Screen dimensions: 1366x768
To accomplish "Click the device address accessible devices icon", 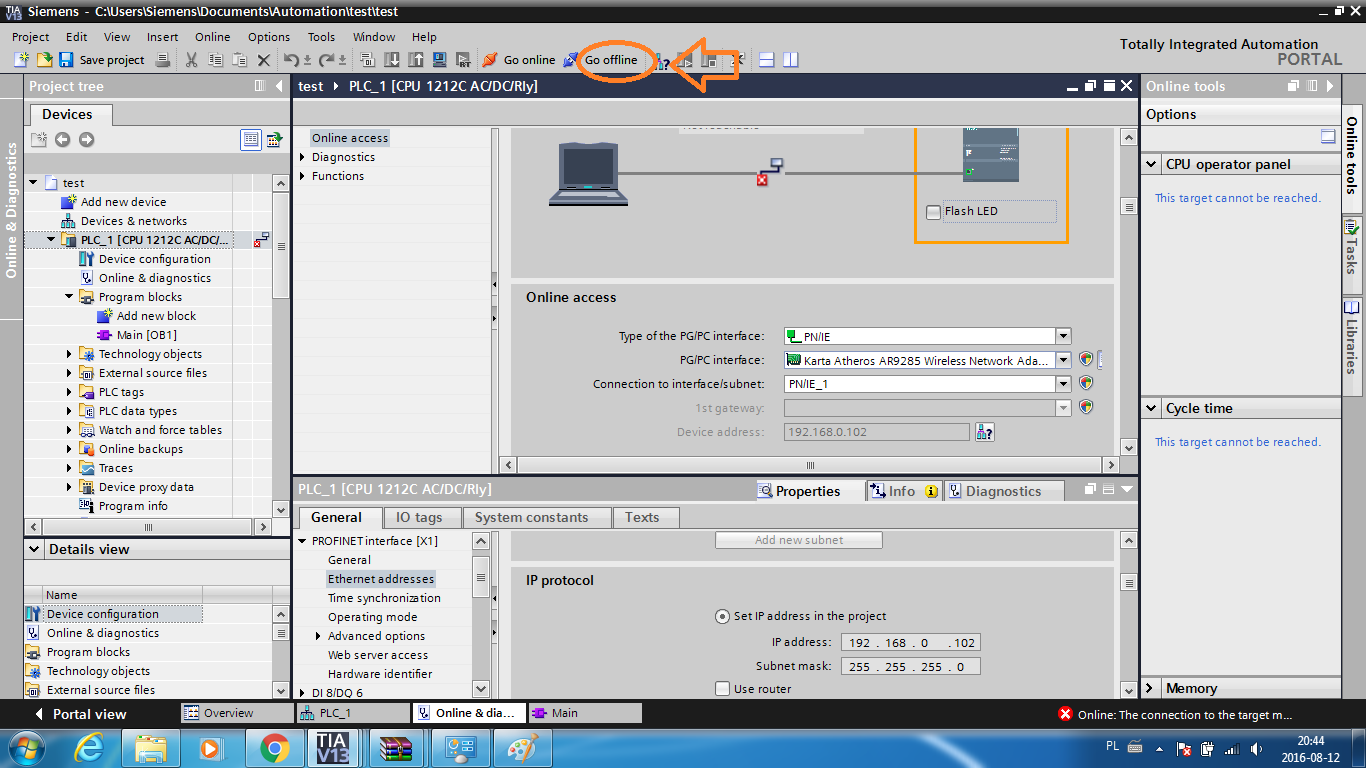I will point(985,432).
